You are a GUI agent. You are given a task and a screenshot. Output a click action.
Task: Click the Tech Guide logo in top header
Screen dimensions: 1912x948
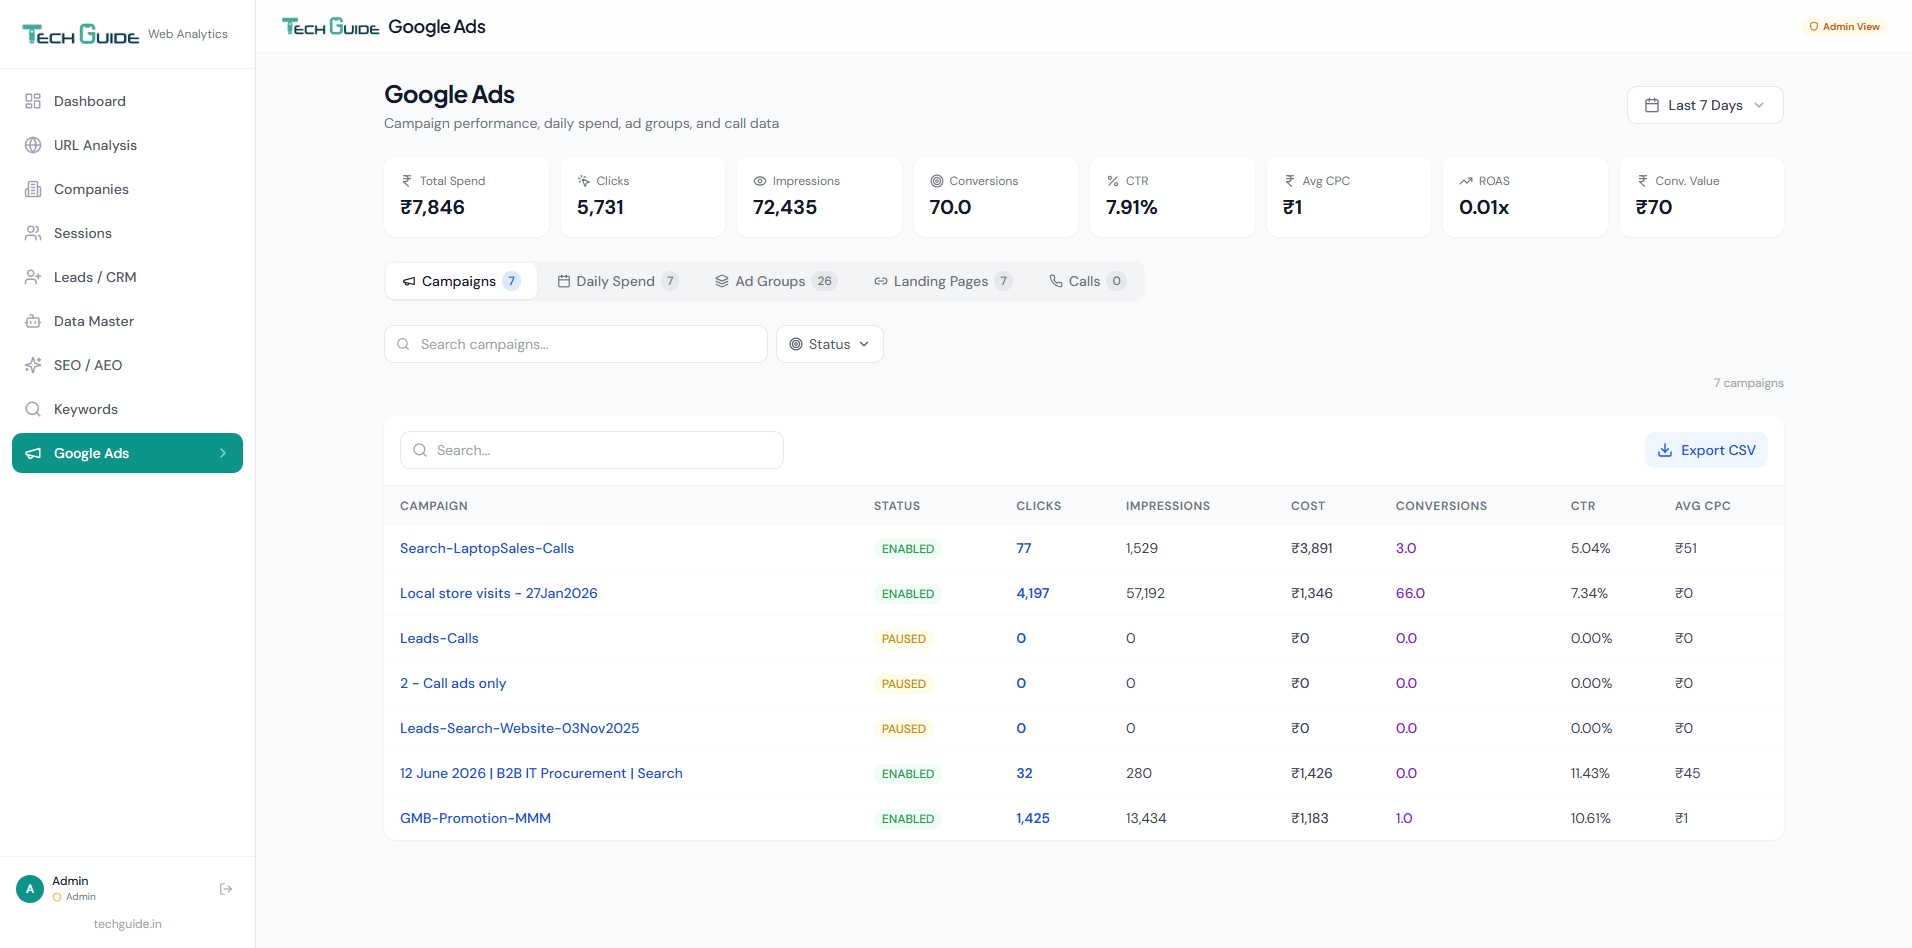pyautogui.click(x=331, y=27)
